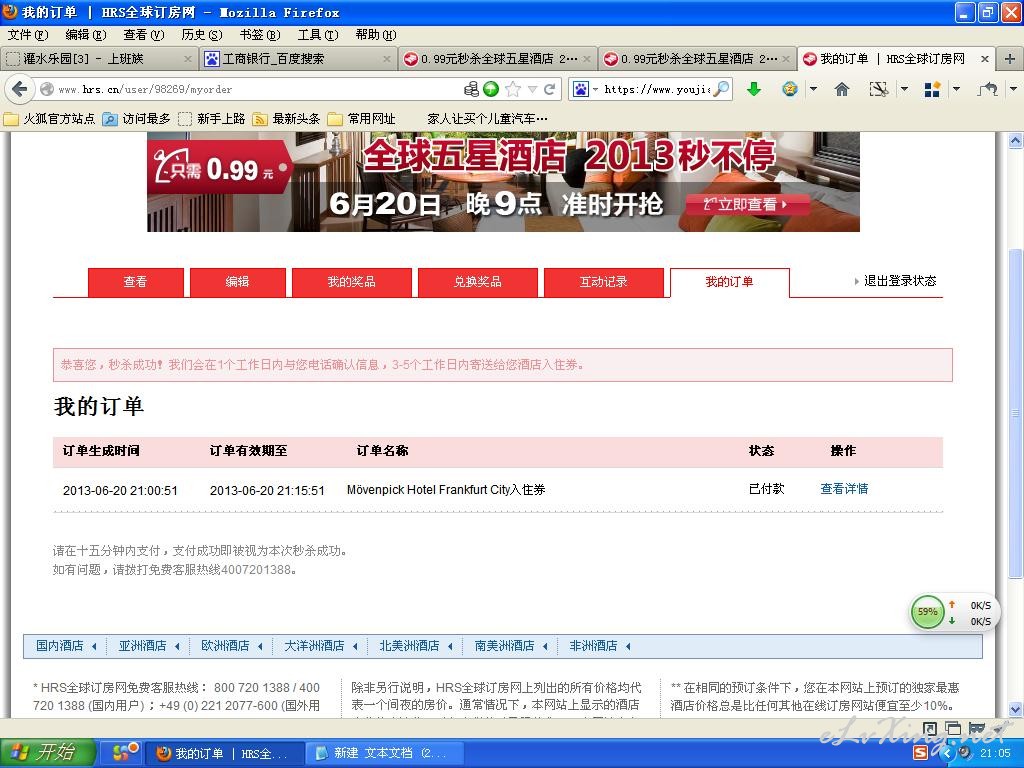The image size is (1024, 768).
Task: Click the search box input field
Action: tap(657, 89)
